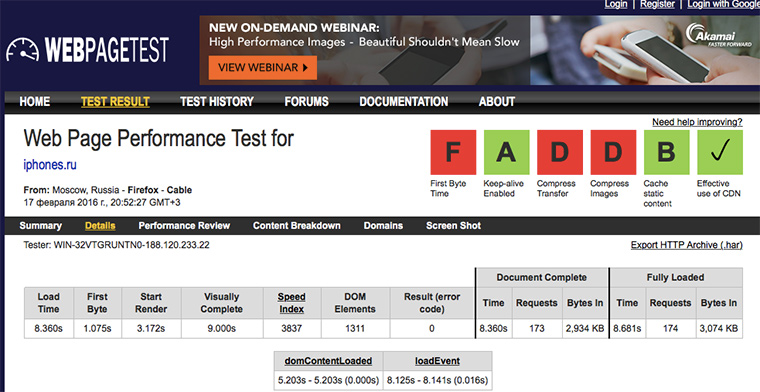Viewport: 760px width, 392px height.
Task: Click the Start Render column header
Action: 151,303
